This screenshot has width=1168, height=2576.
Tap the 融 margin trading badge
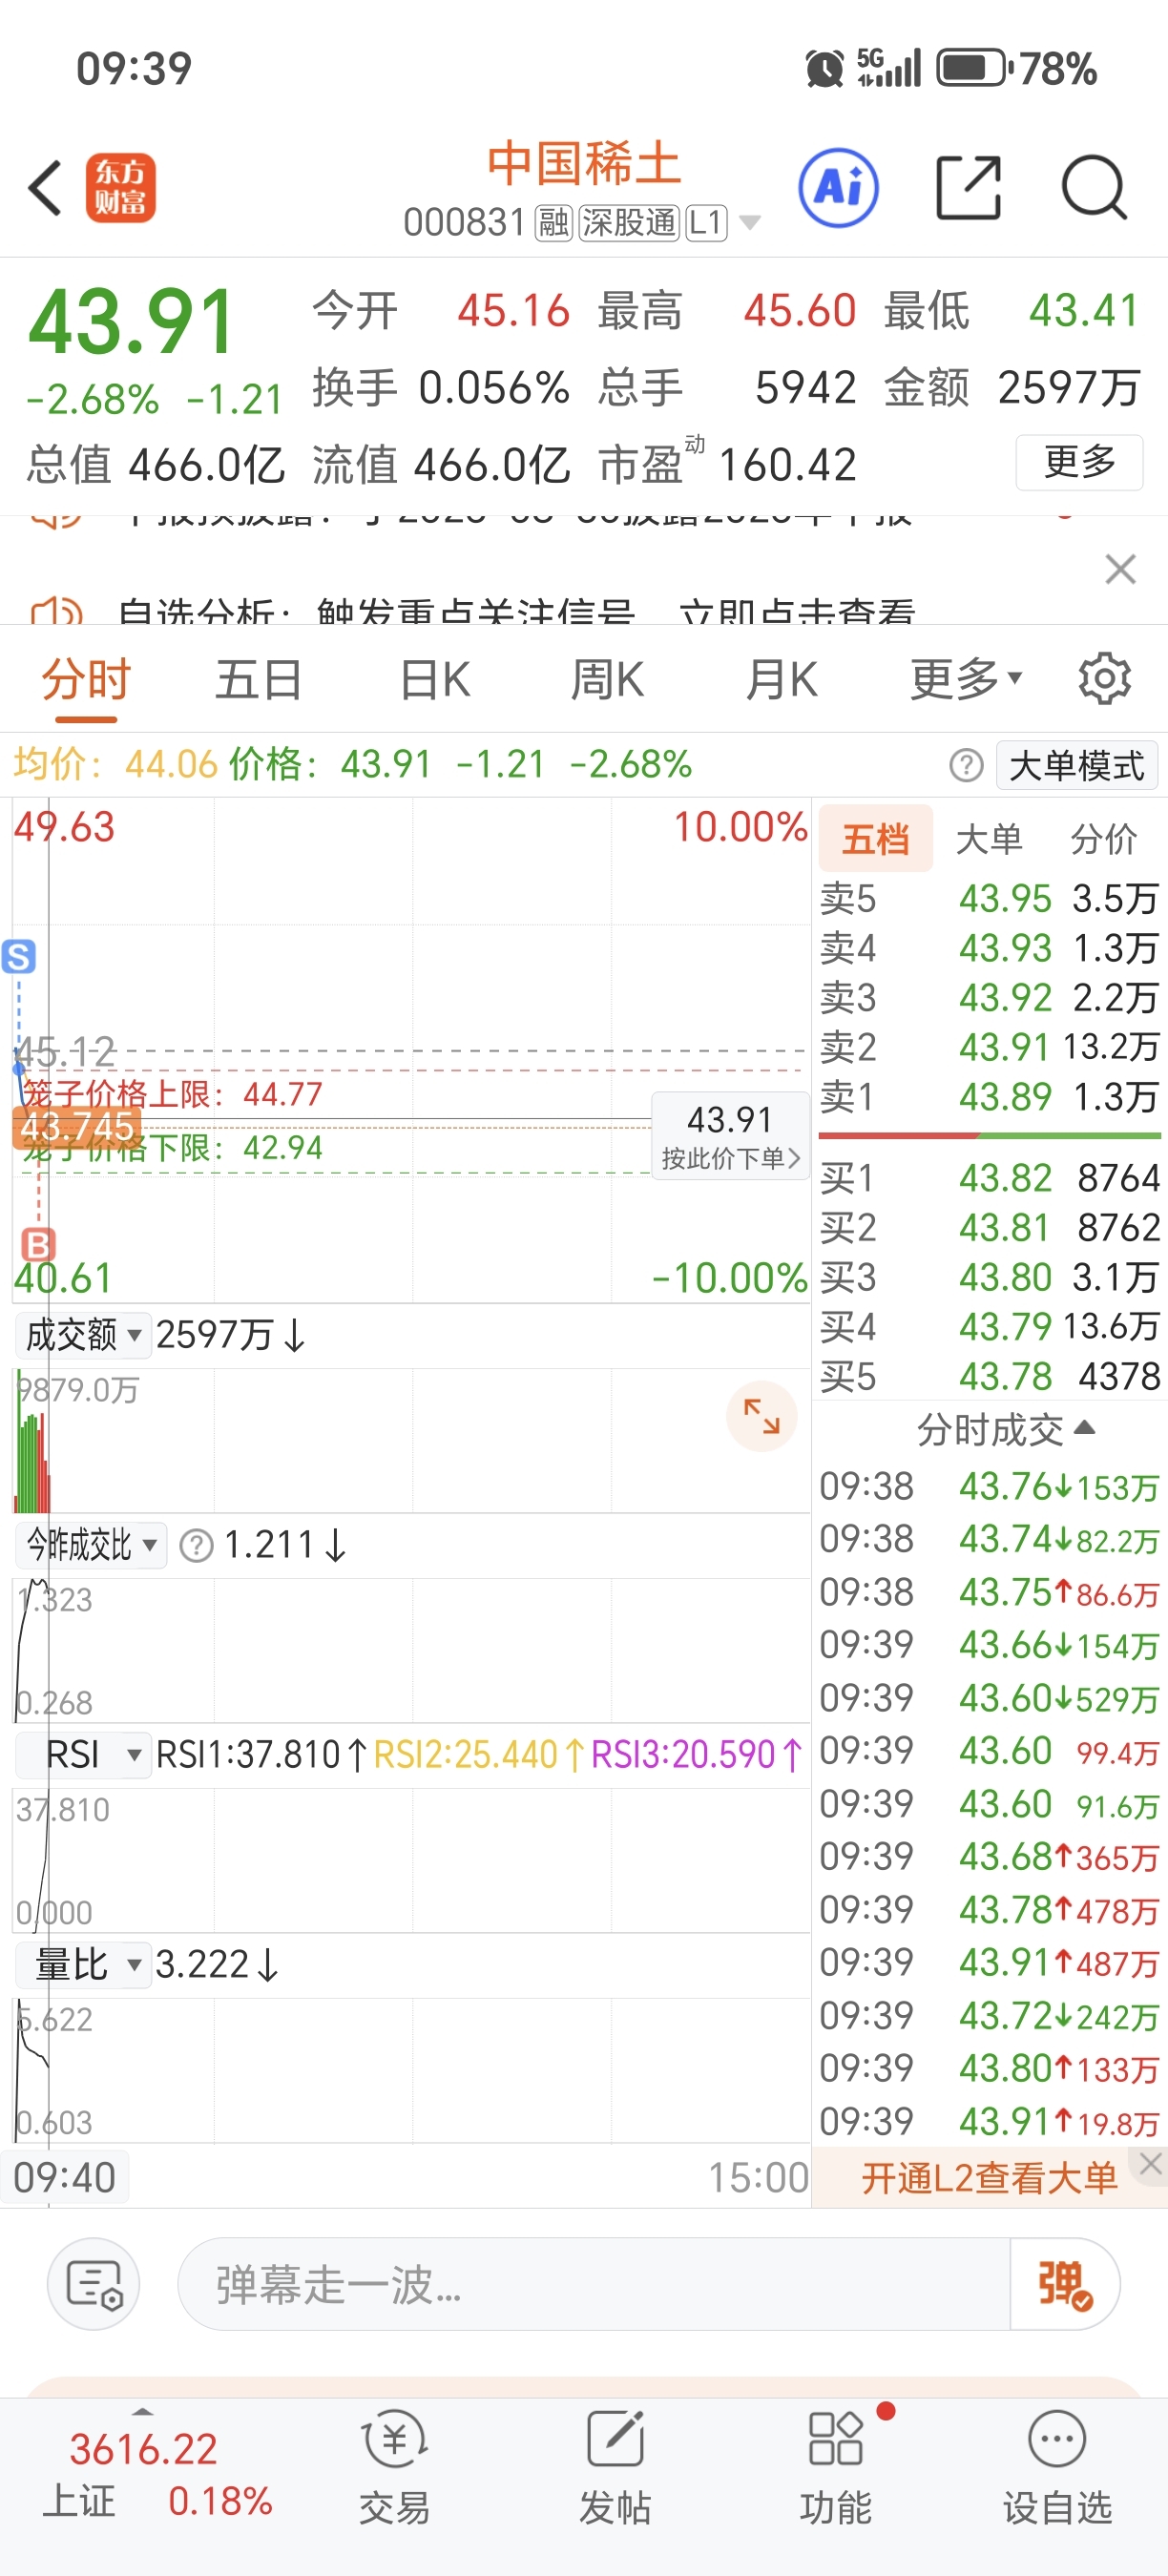tap(554, 223)
